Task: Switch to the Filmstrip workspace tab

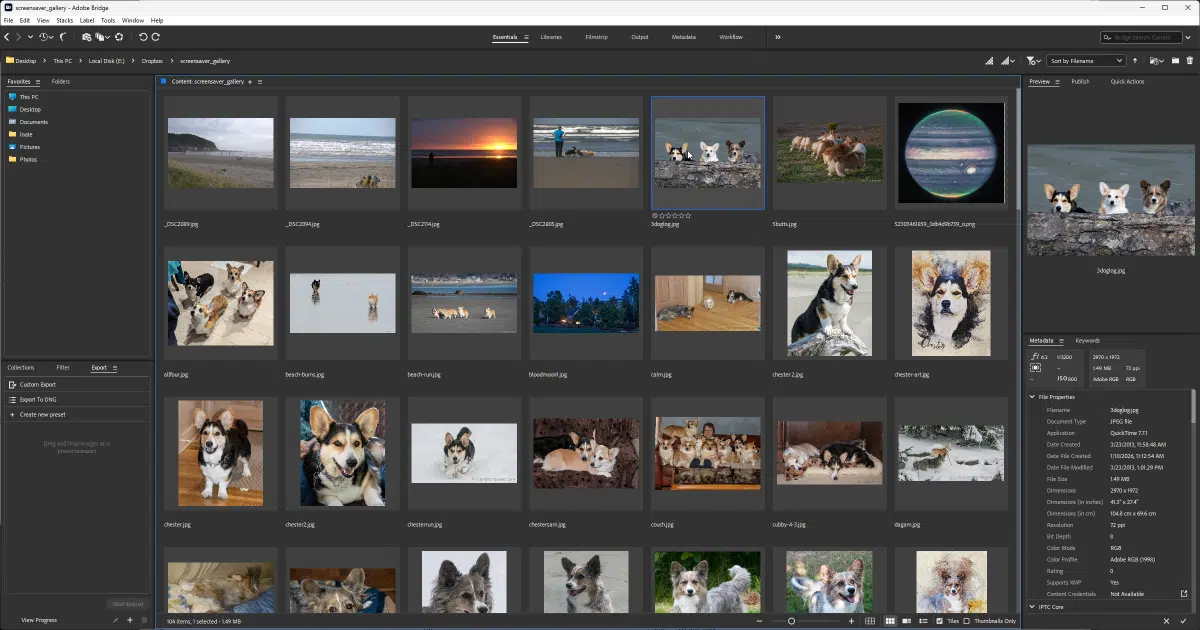Action: (x=596, y=37)
